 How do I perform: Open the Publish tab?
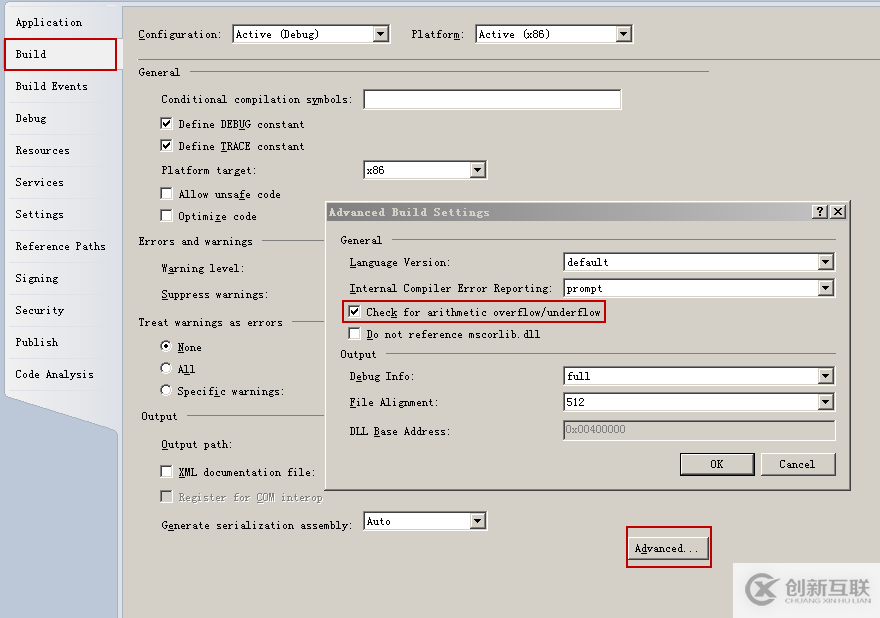36,342
